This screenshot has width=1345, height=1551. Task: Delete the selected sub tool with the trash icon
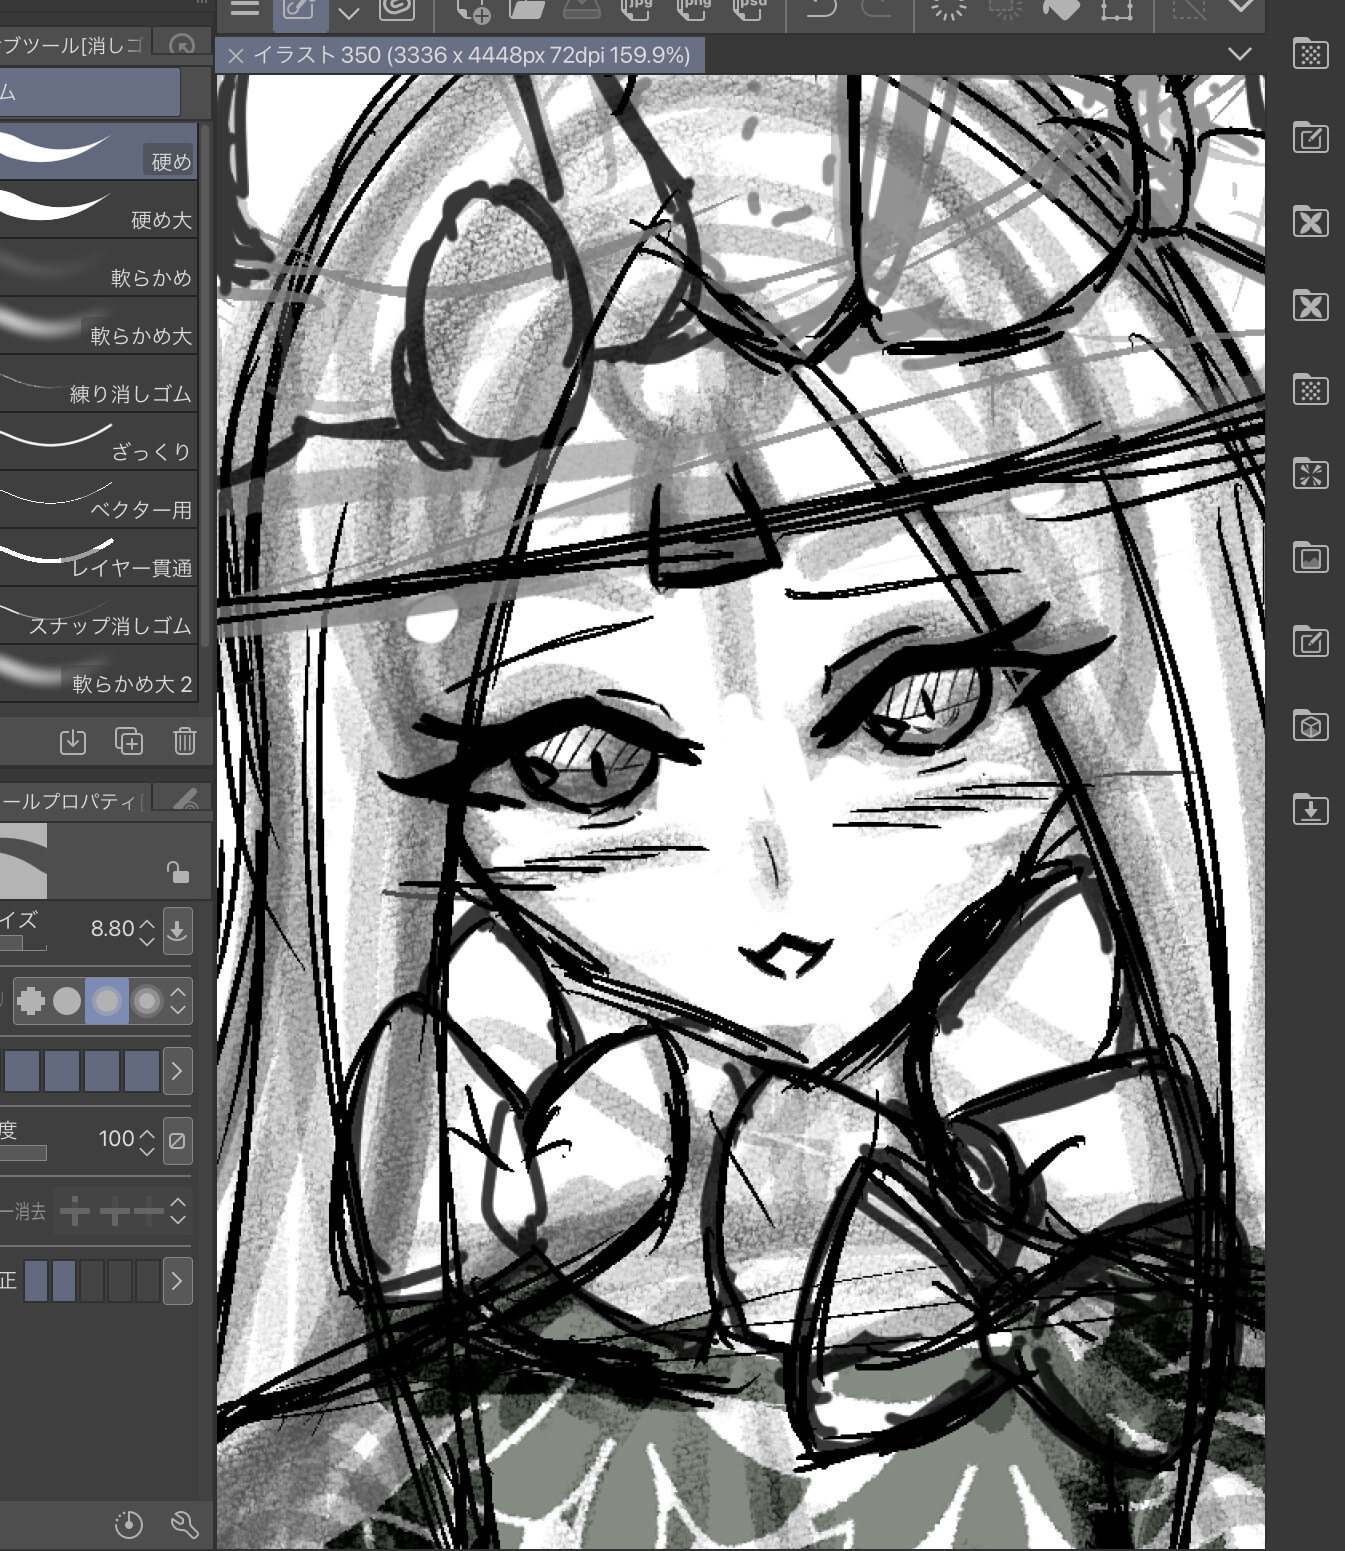(x=184, y=741)
